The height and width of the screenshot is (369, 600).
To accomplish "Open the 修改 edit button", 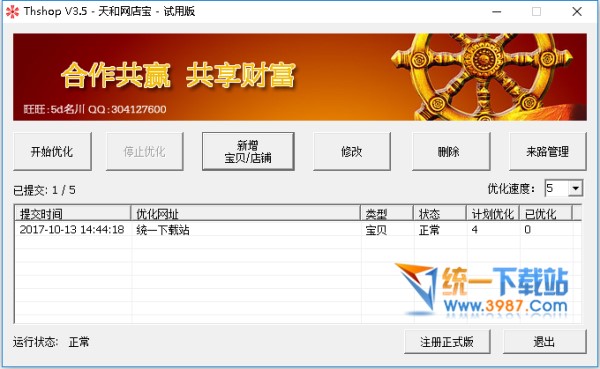I will [x=352, y=152].
